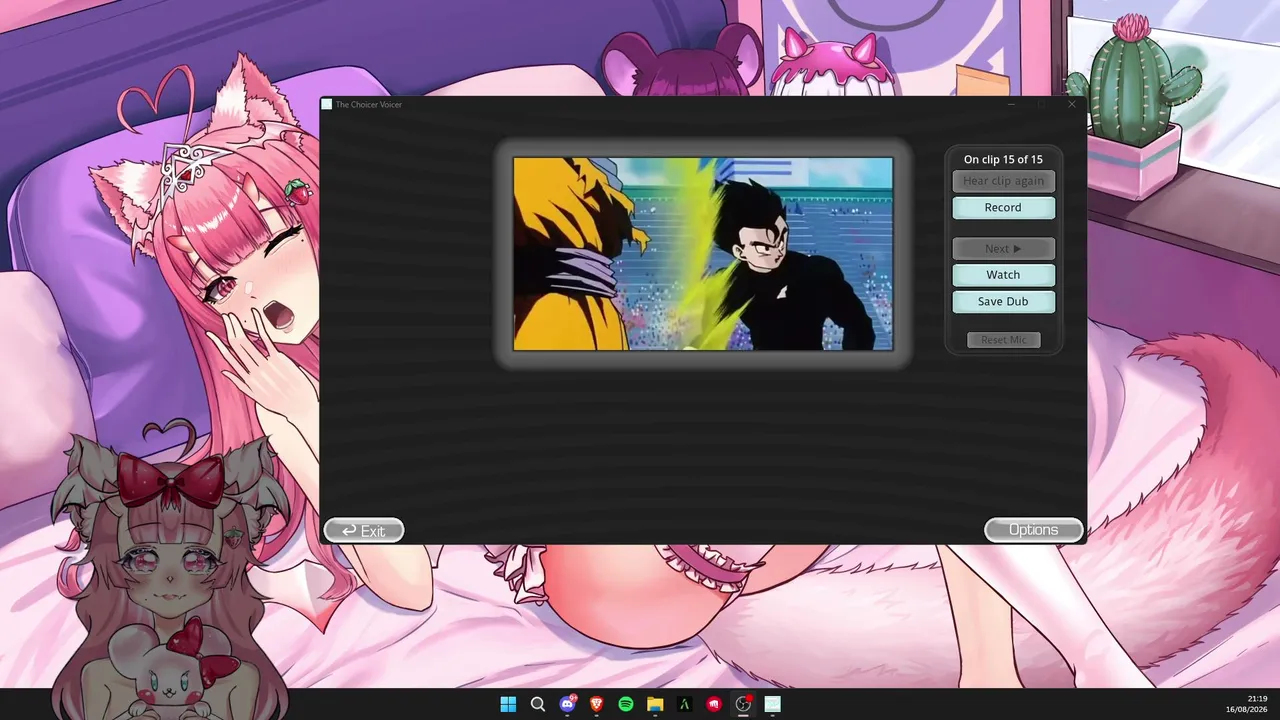
Task: Open the red fist icon app in taskbar
Action: pos(714,704)
